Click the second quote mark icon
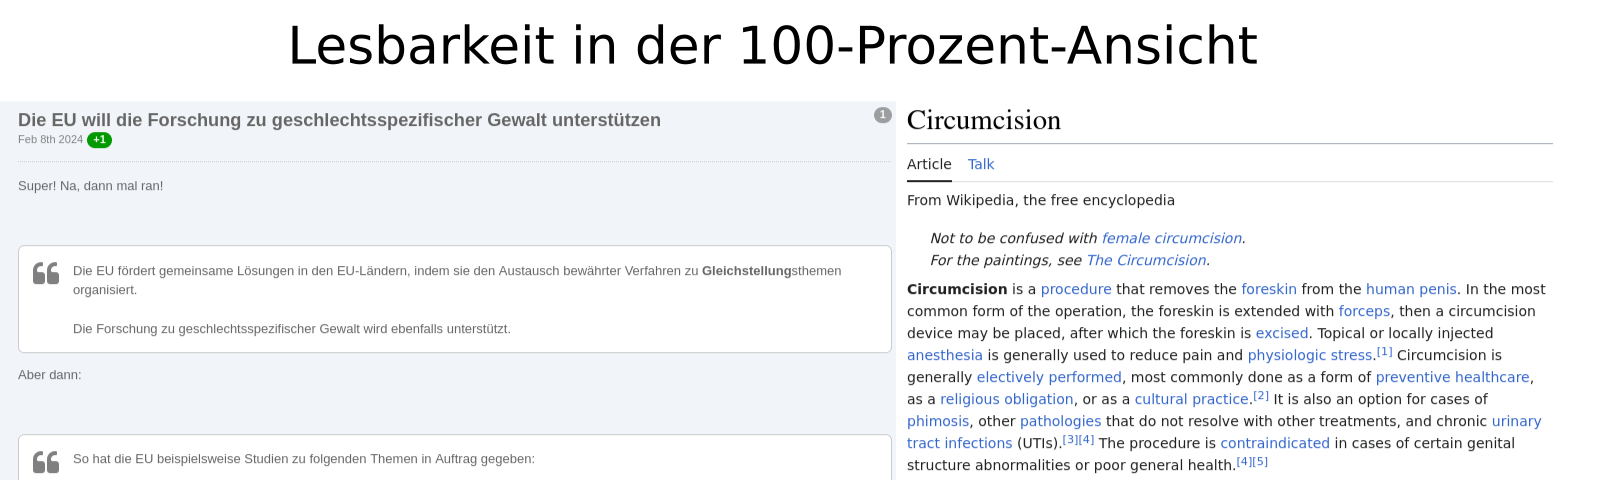Image resolution: width=1600 pixels, height=480 pixels. click(x=46, y=462)
